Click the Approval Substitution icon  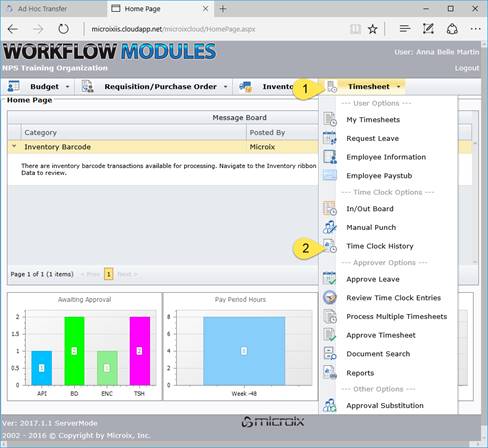coord(330,405)
